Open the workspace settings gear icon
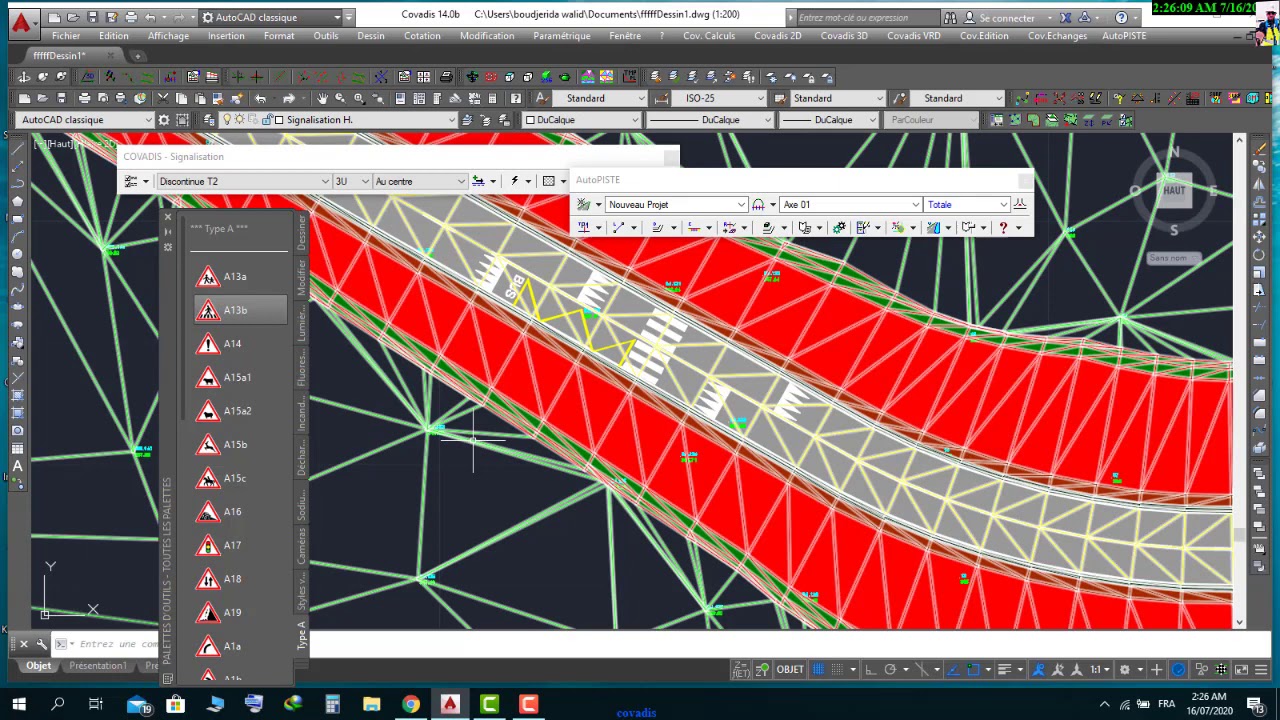The image size is (1280, 720). click(x=164, y=120)
